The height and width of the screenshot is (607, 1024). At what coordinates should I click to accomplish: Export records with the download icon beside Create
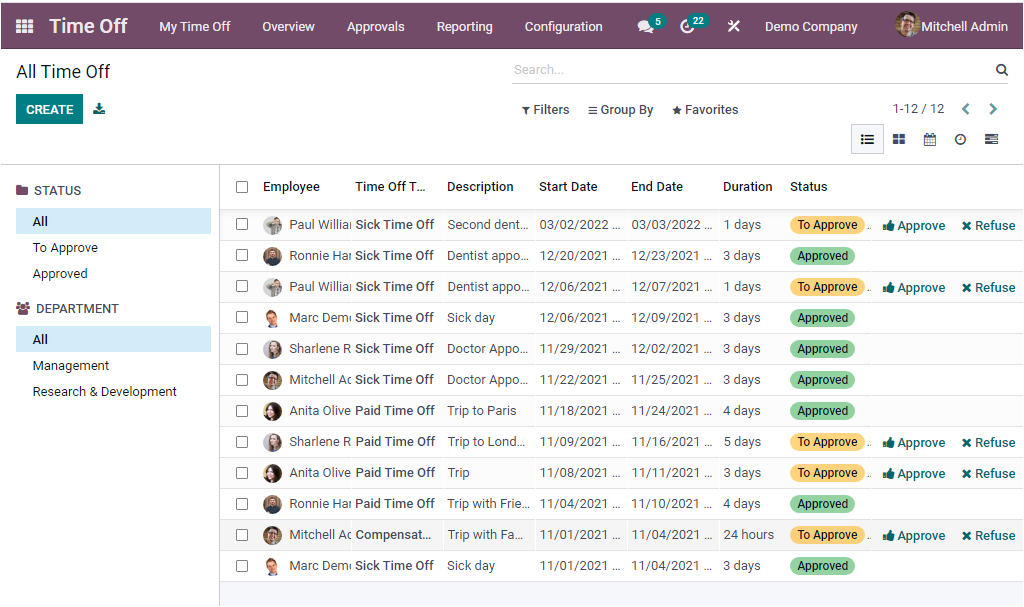click(98, 107)
